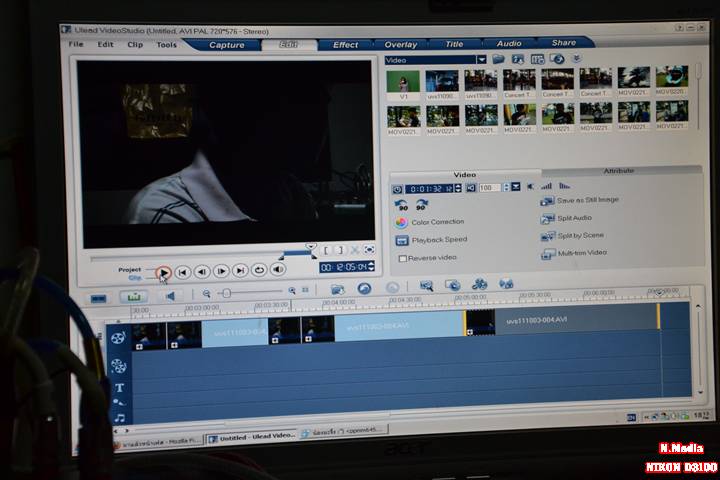This screenshot has width=720, height=480.
Task: Select Project playback mode
Action: [x=129, y=270]
